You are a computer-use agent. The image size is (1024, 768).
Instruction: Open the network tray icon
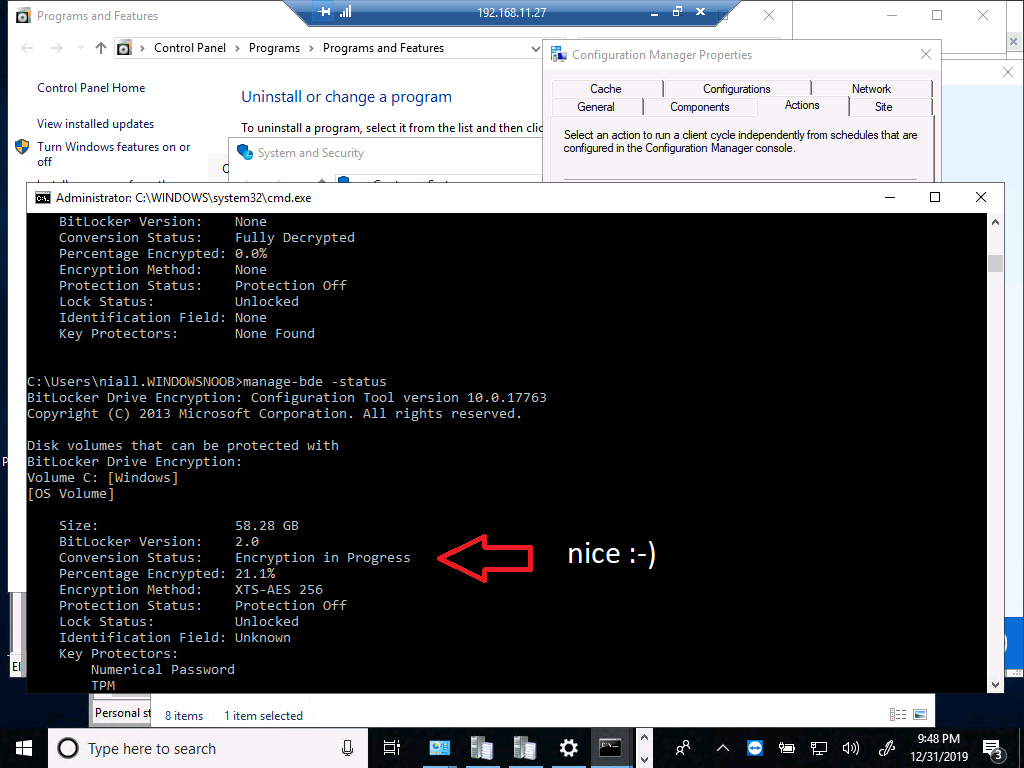818,748
